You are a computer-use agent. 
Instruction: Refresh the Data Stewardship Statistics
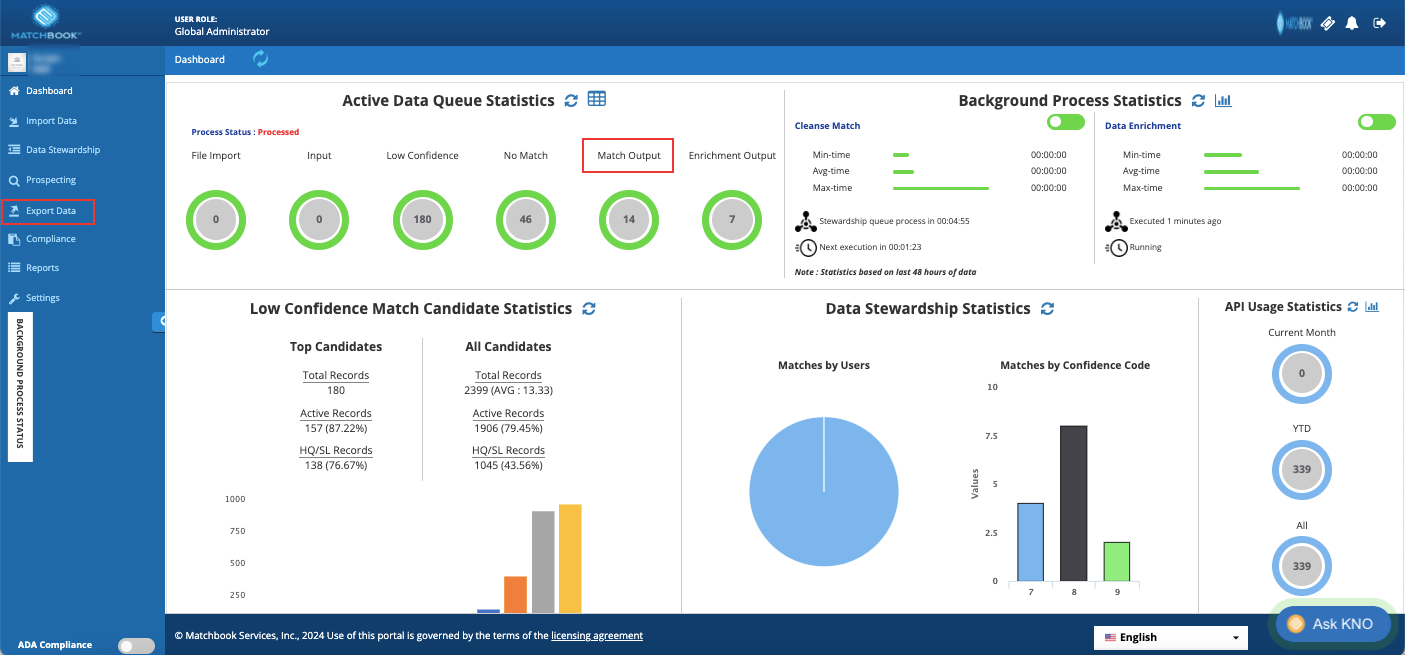pyautogui.click(x=1047, y=309)
